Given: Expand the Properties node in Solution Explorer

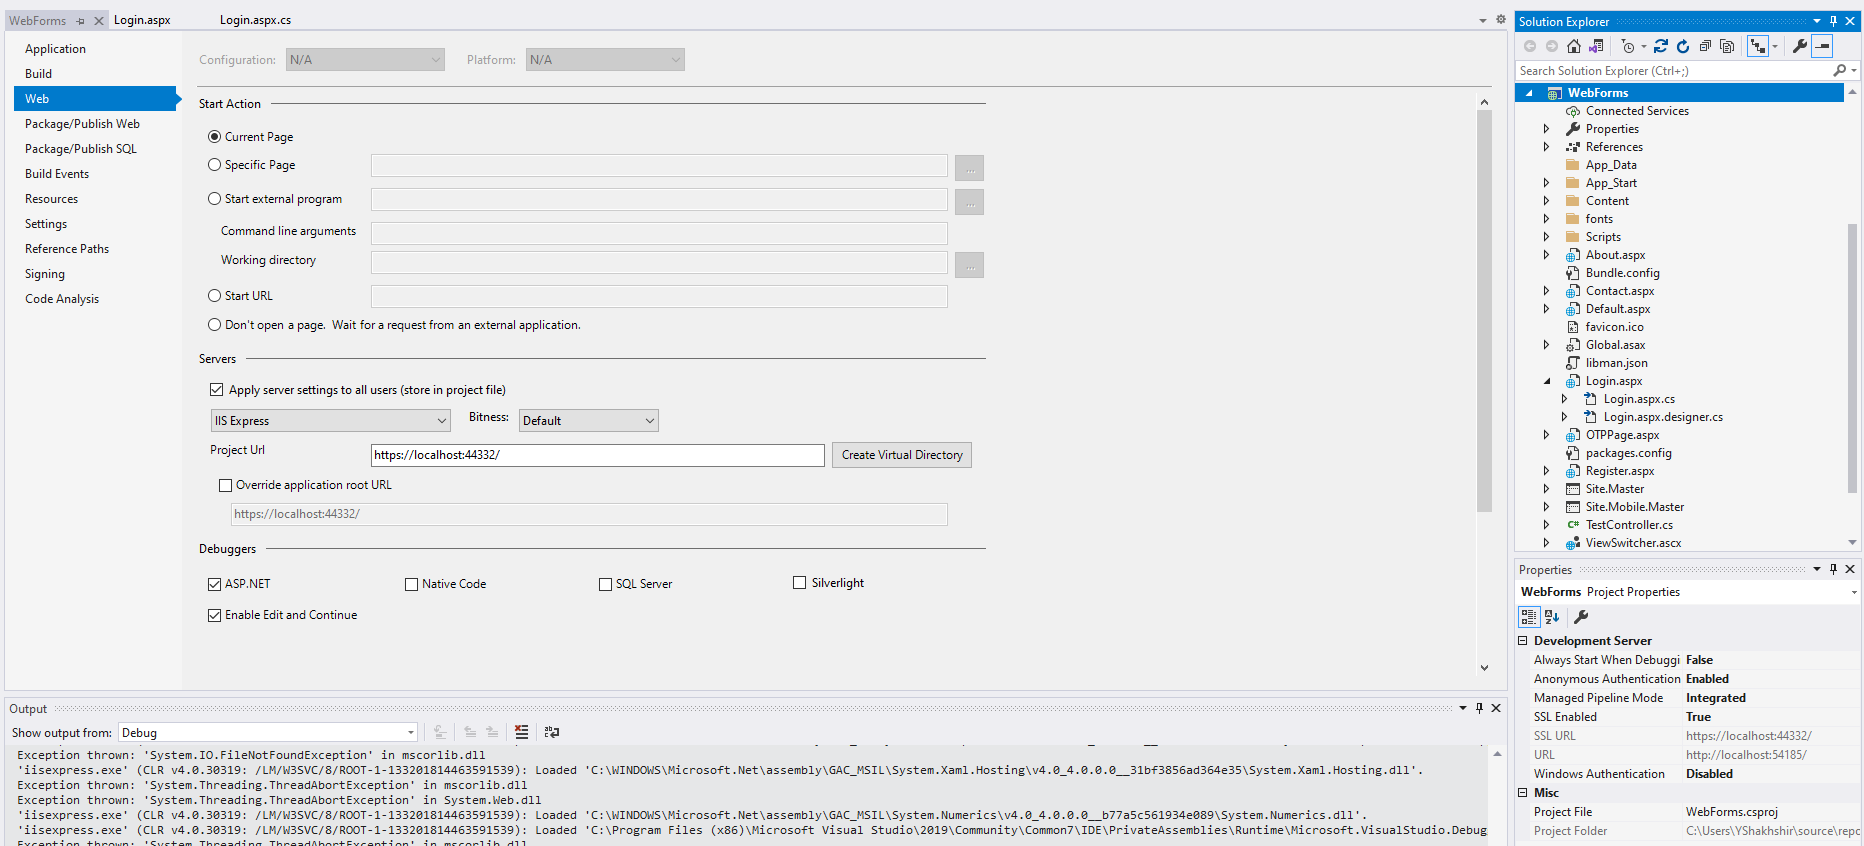Looking at the screenshot, I should point(1546,129).
